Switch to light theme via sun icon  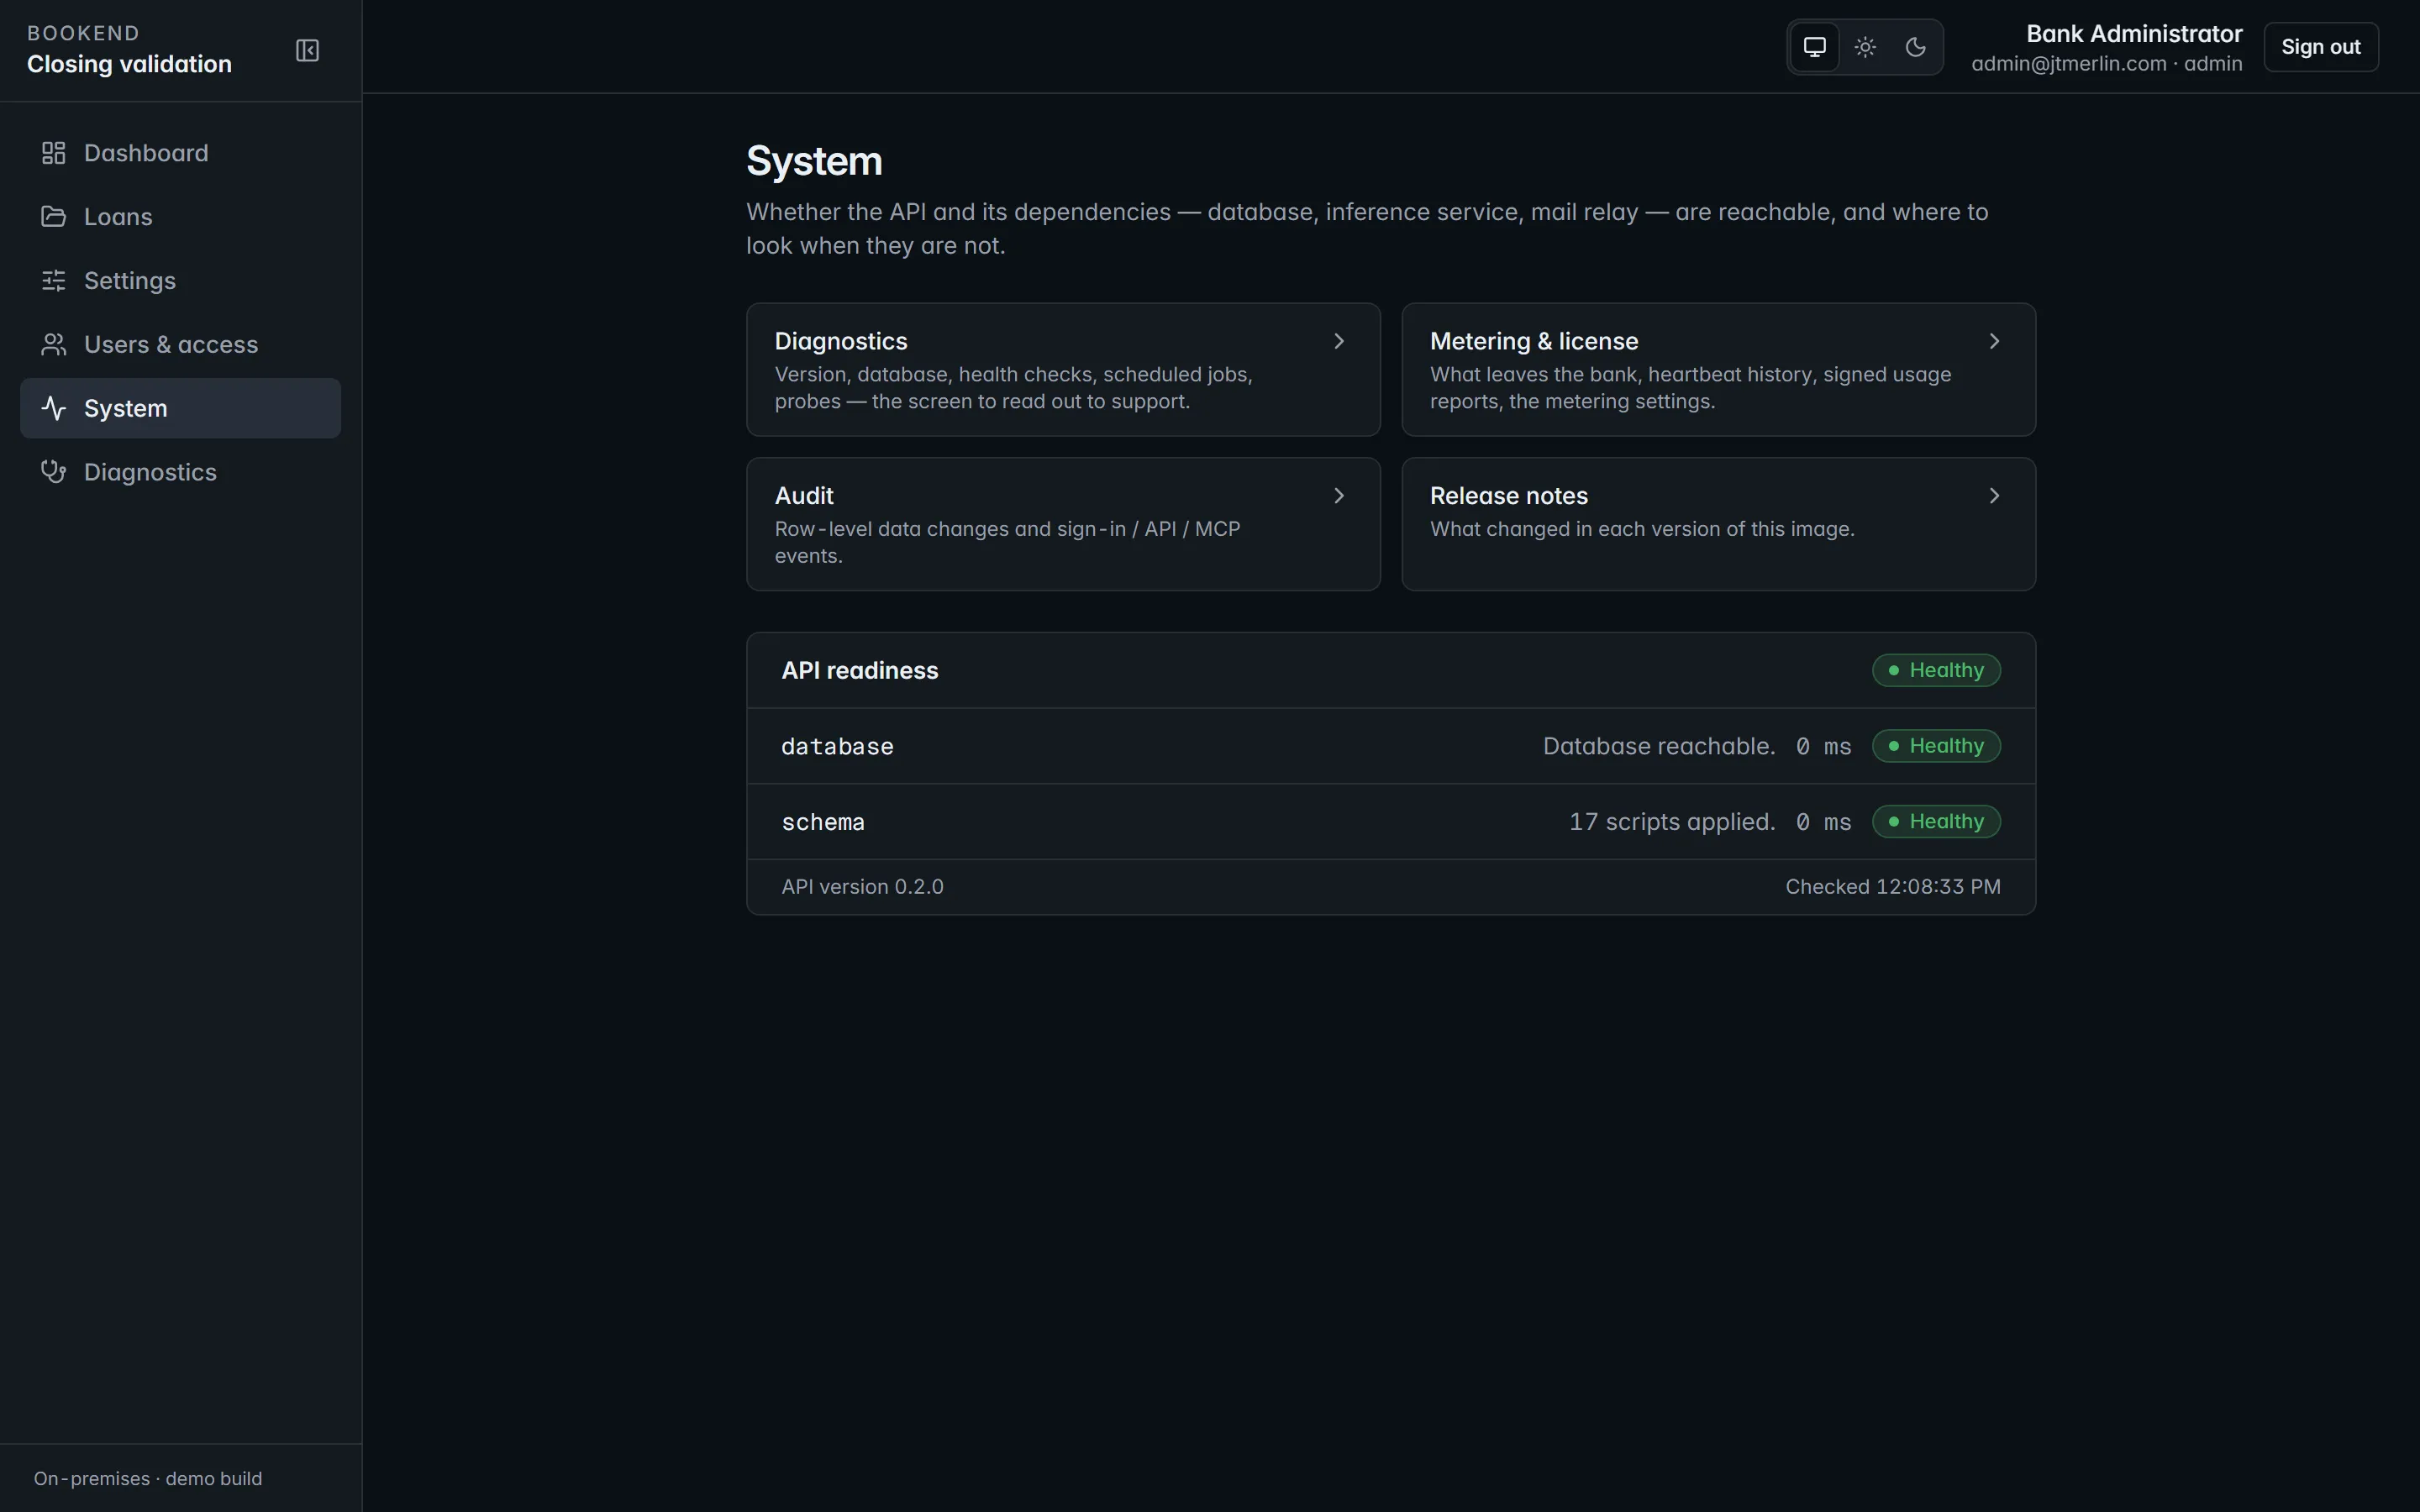[x=1865, y=47]
